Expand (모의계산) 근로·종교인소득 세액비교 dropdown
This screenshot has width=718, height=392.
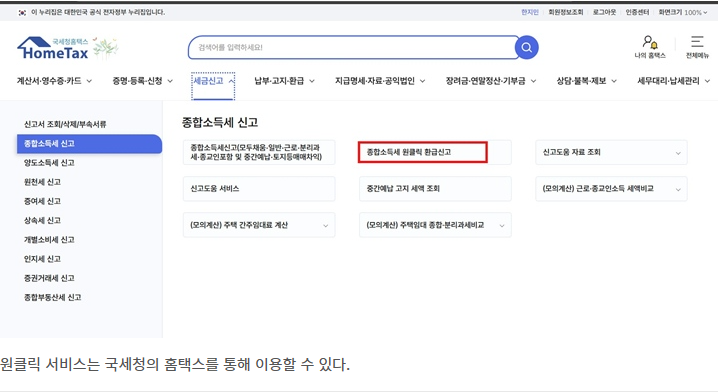611,189
